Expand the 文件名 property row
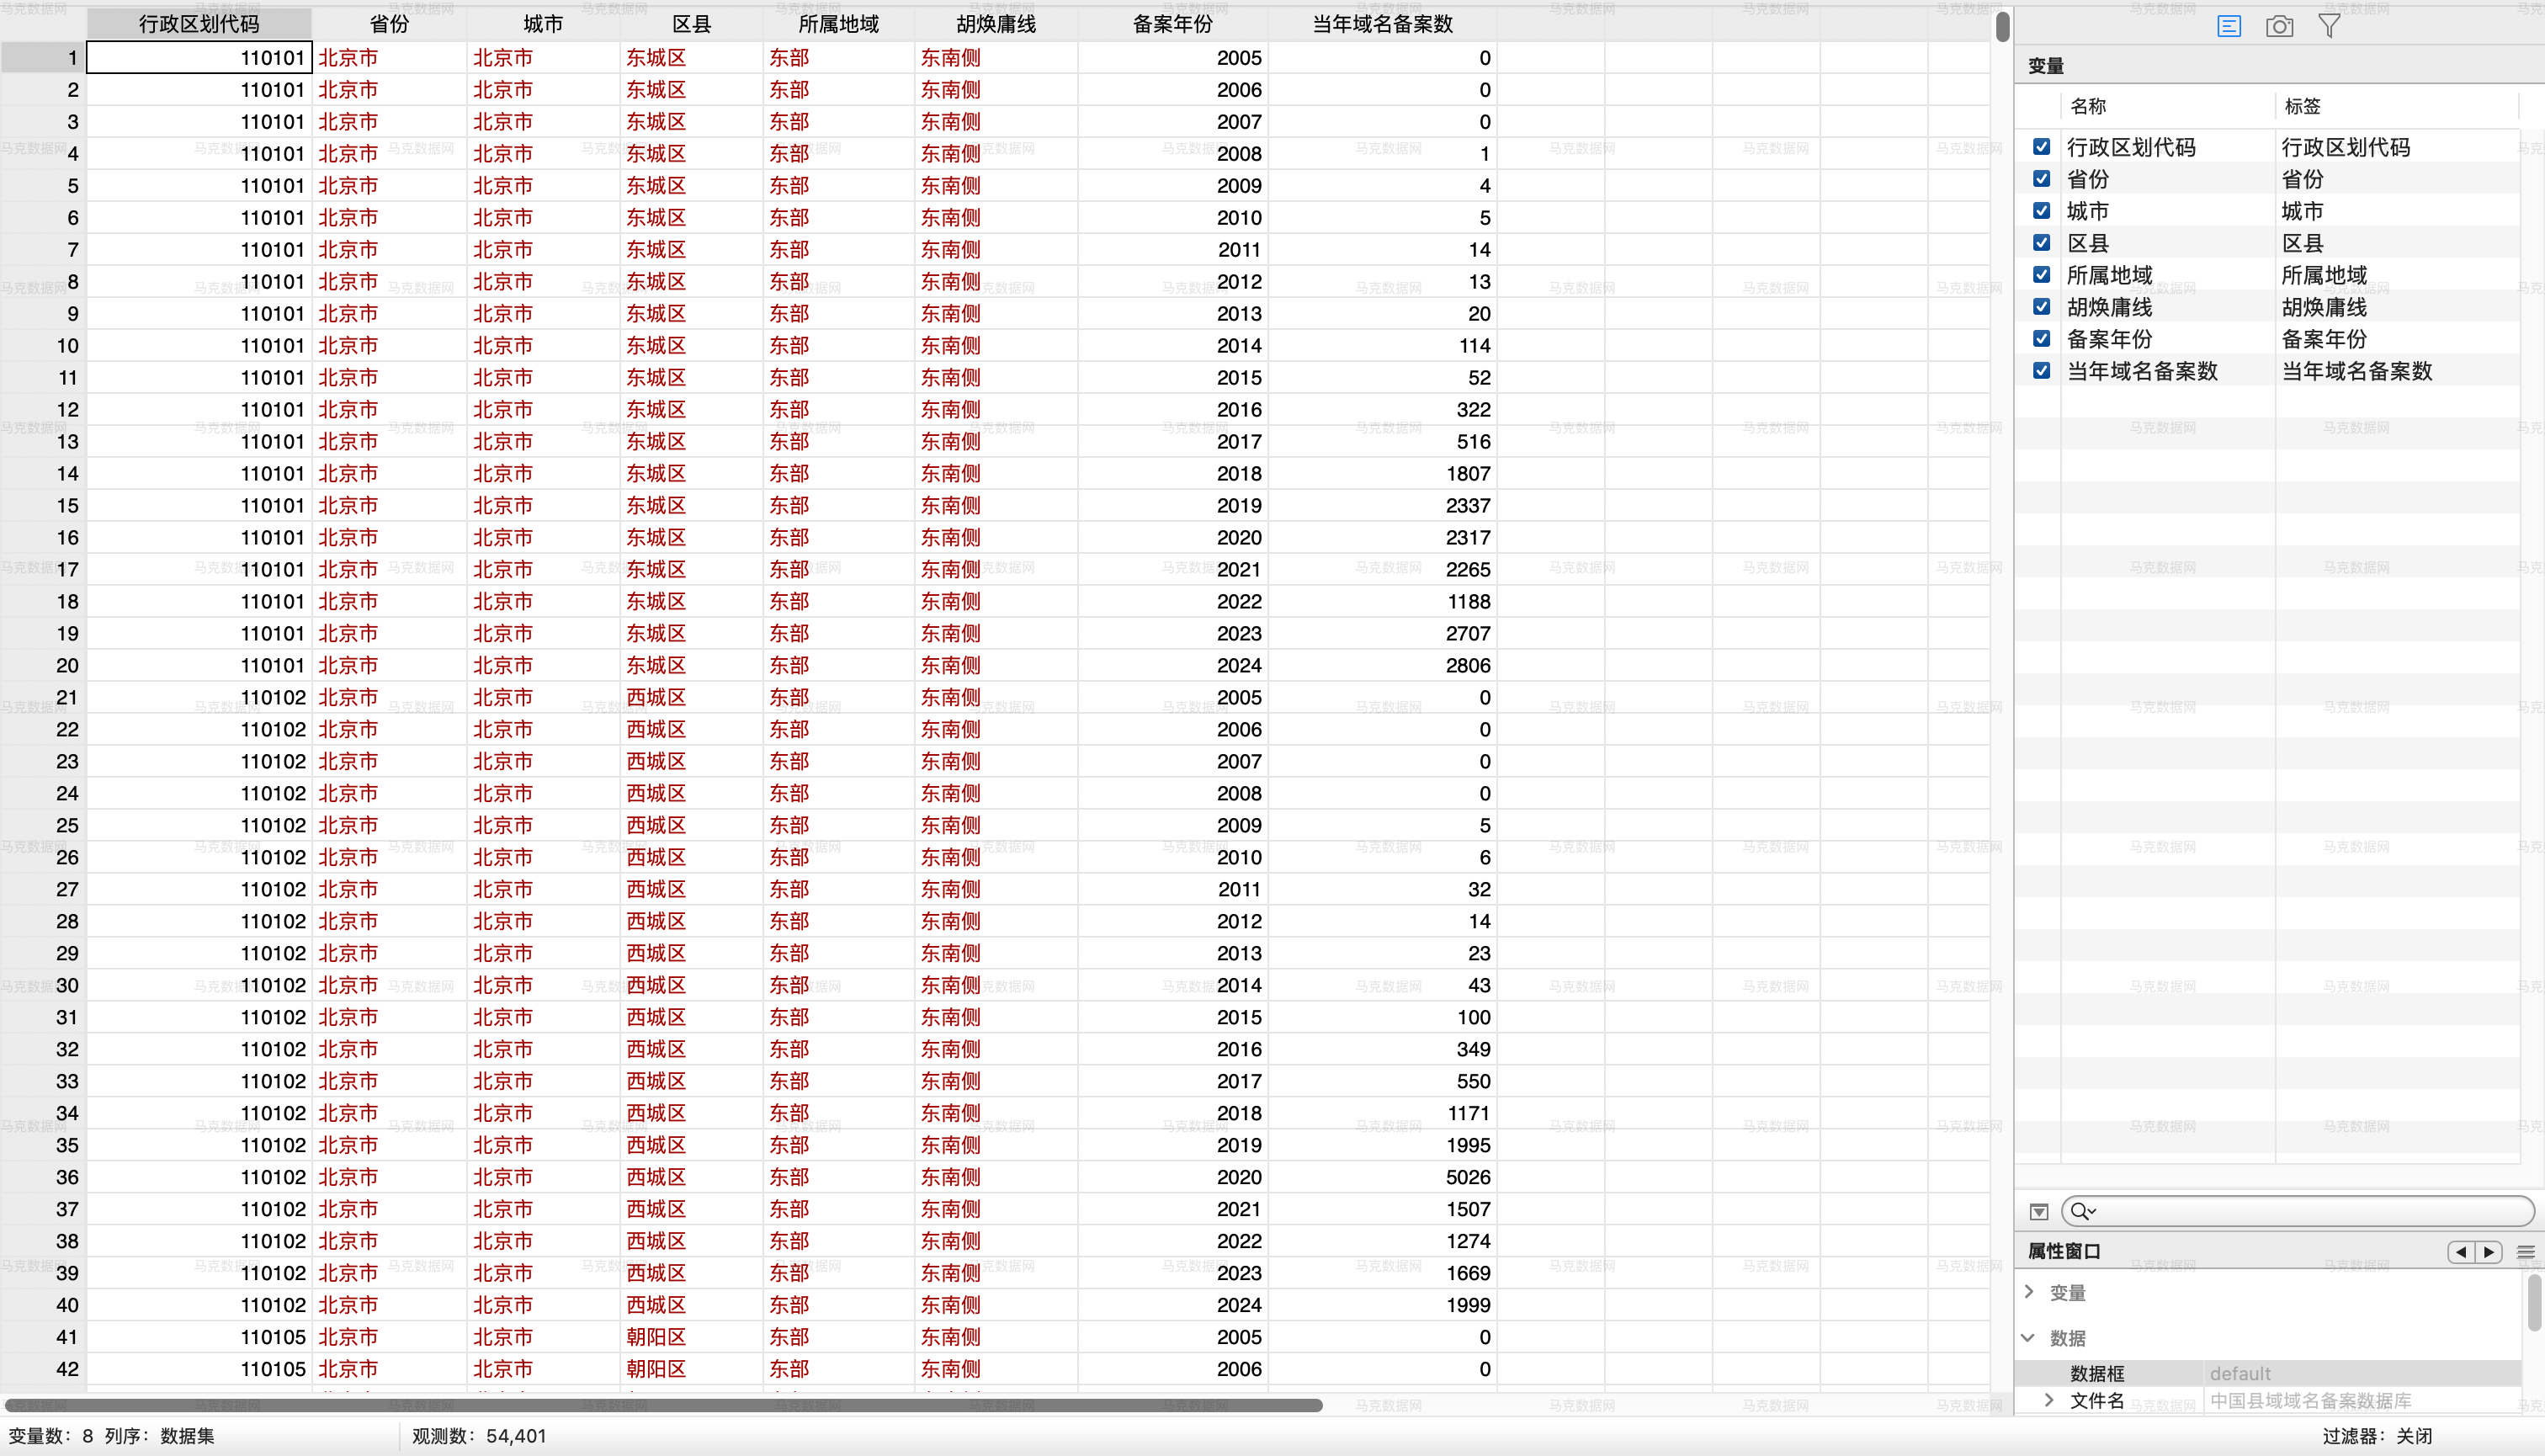The image size is (2545, 1456). (2049, 1400)
